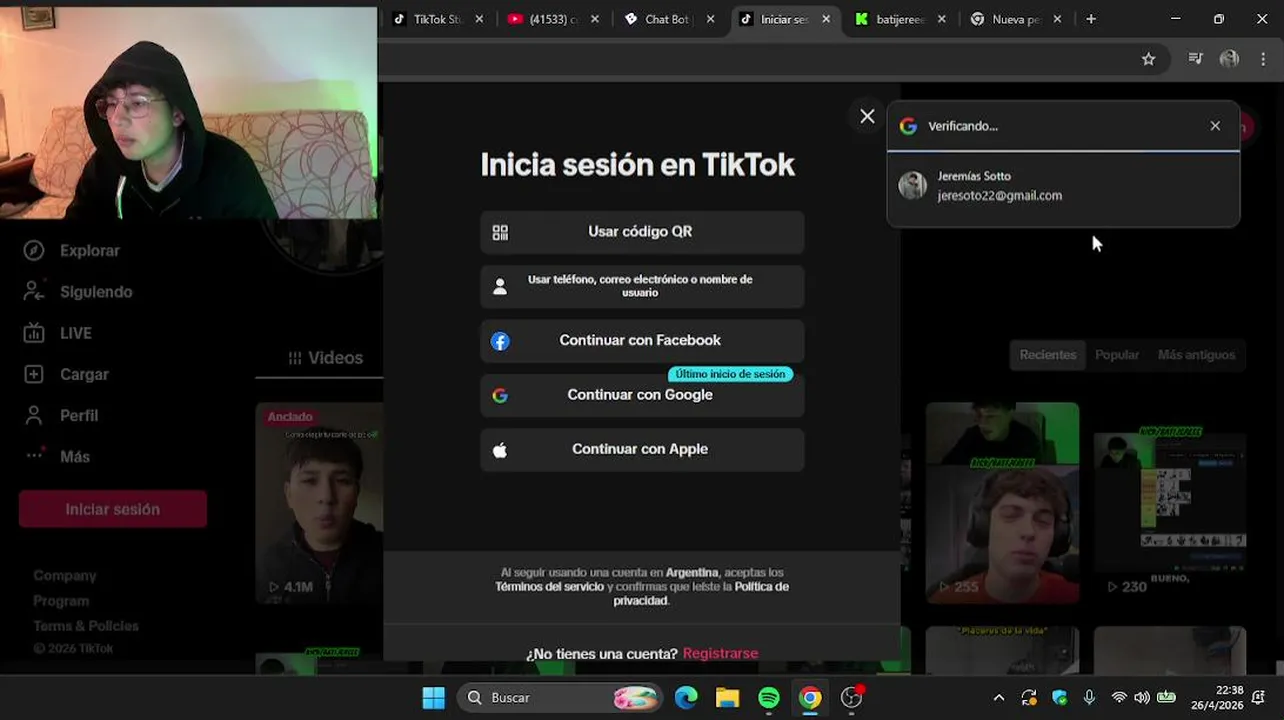Select Jeremías Sotto Google account
This screenshot has width=1284, height=720.
click(1063, 186)
